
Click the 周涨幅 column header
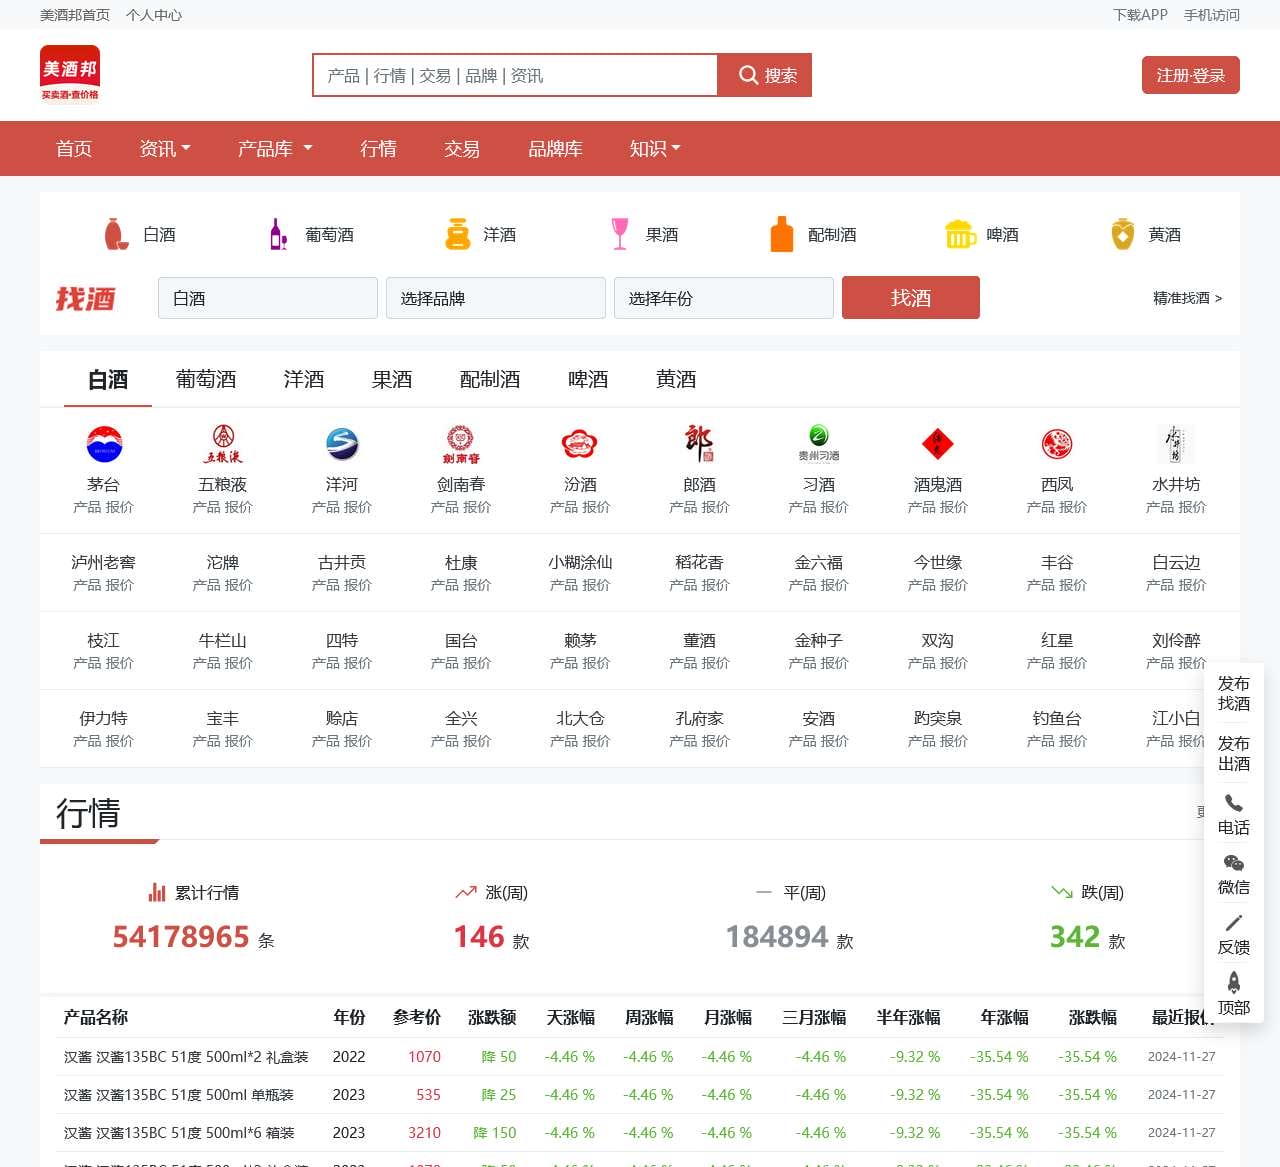[649, 1017]
